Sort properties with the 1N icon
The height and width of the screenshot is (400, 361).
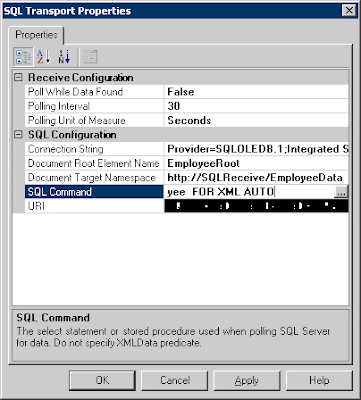[64, 57]
